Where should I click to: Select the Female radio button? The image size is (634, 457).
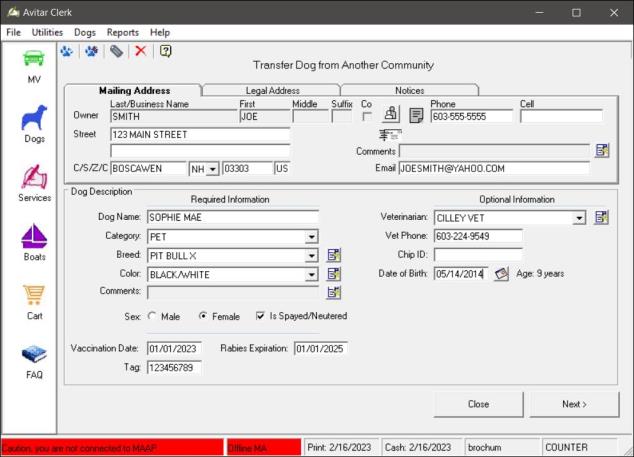(x=203, y=316)
